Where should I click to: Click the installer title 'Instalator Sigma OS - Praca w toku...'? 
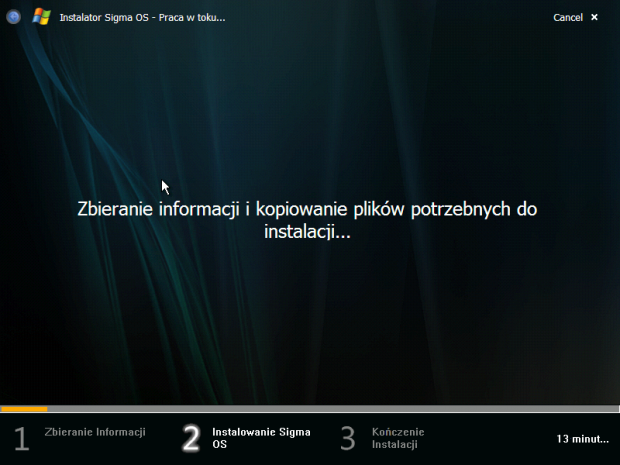pos(142,18)
